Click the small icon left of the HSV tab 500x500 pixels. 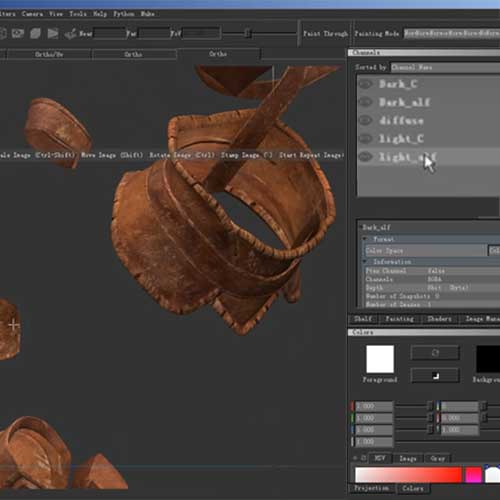(363, 458)
